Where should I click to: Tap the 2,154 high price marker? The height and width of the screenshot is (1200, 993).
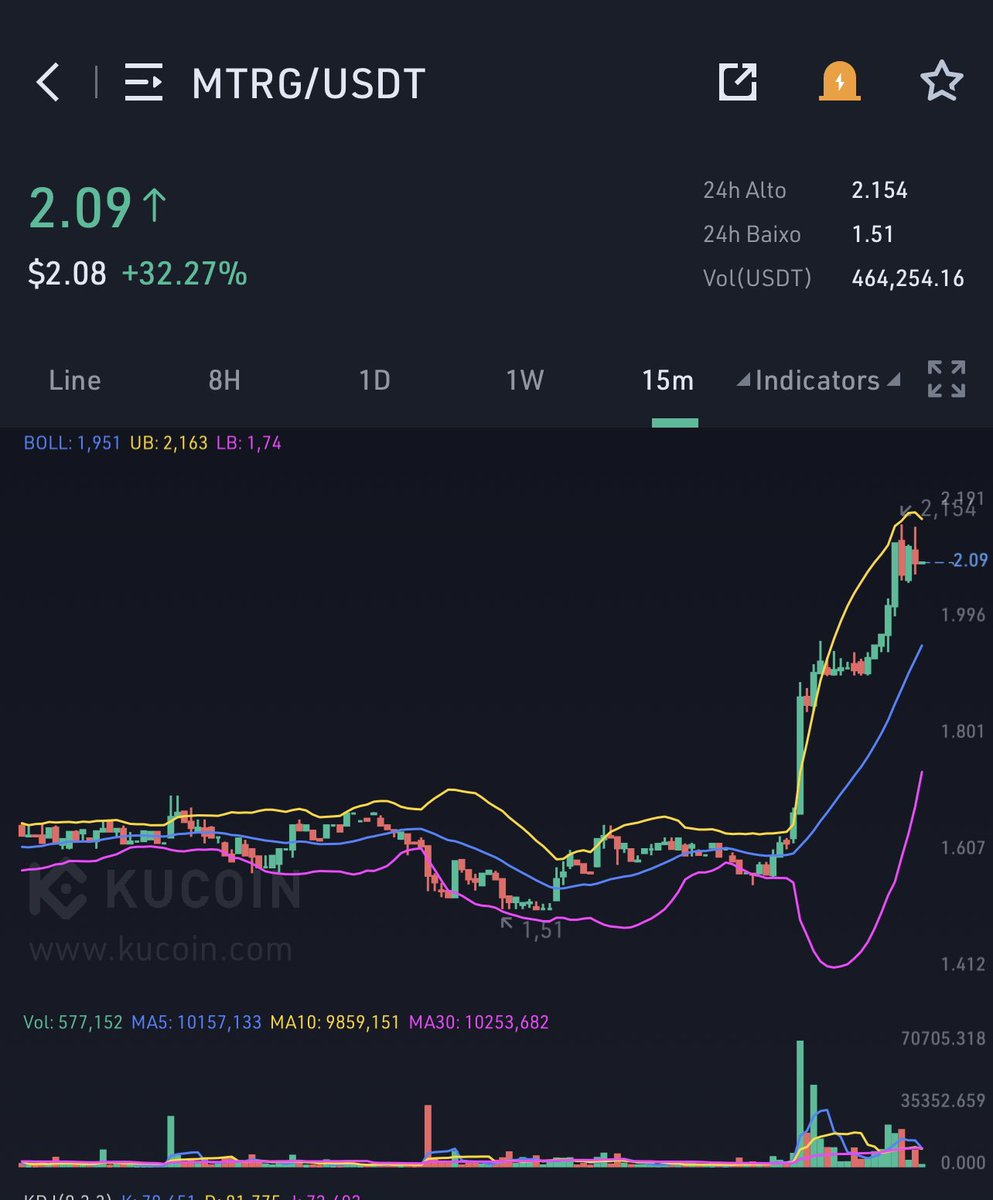[x=948, y=509]
